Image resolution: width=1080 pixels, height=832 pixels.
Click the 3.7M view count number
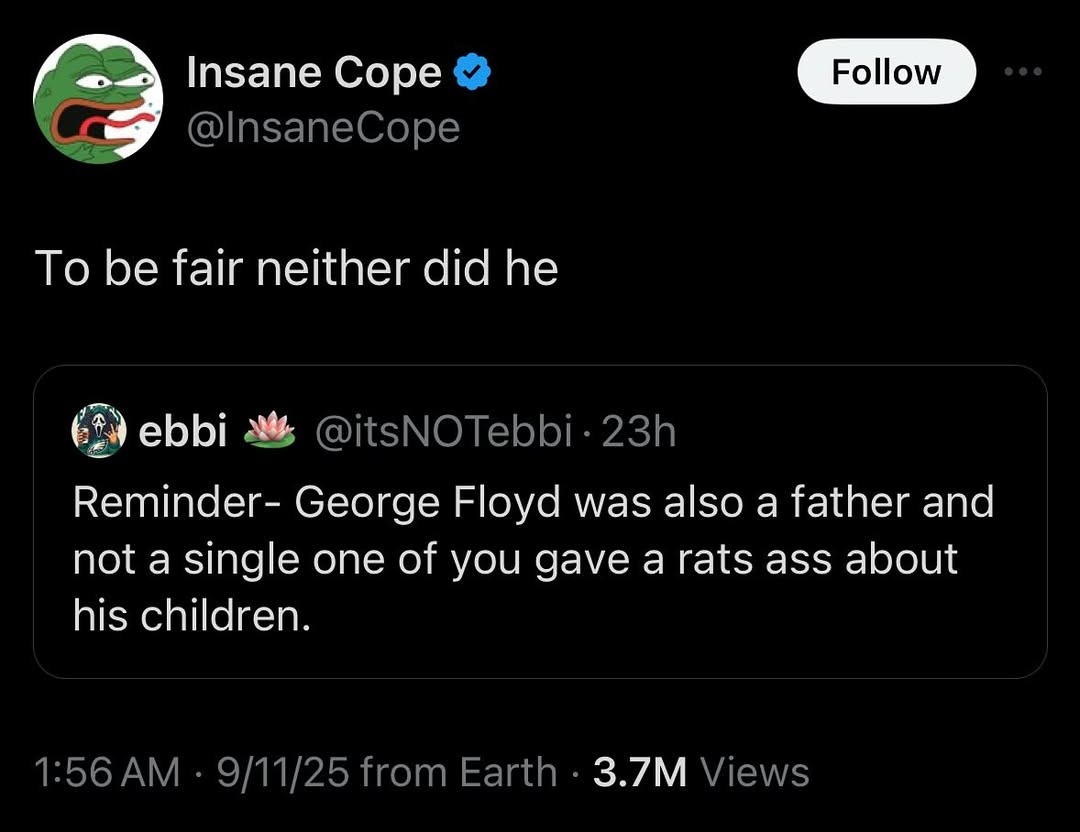coord(640,772)
